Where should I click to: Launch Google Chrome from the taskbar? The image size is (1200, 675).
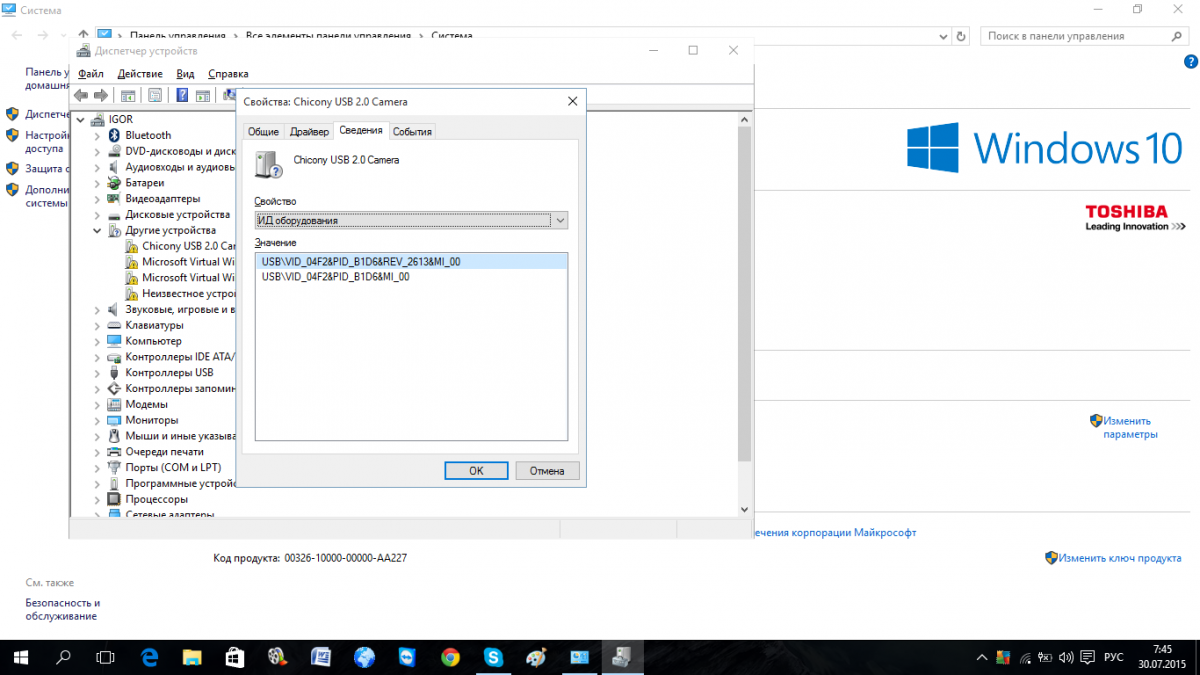tap(450, 656)
